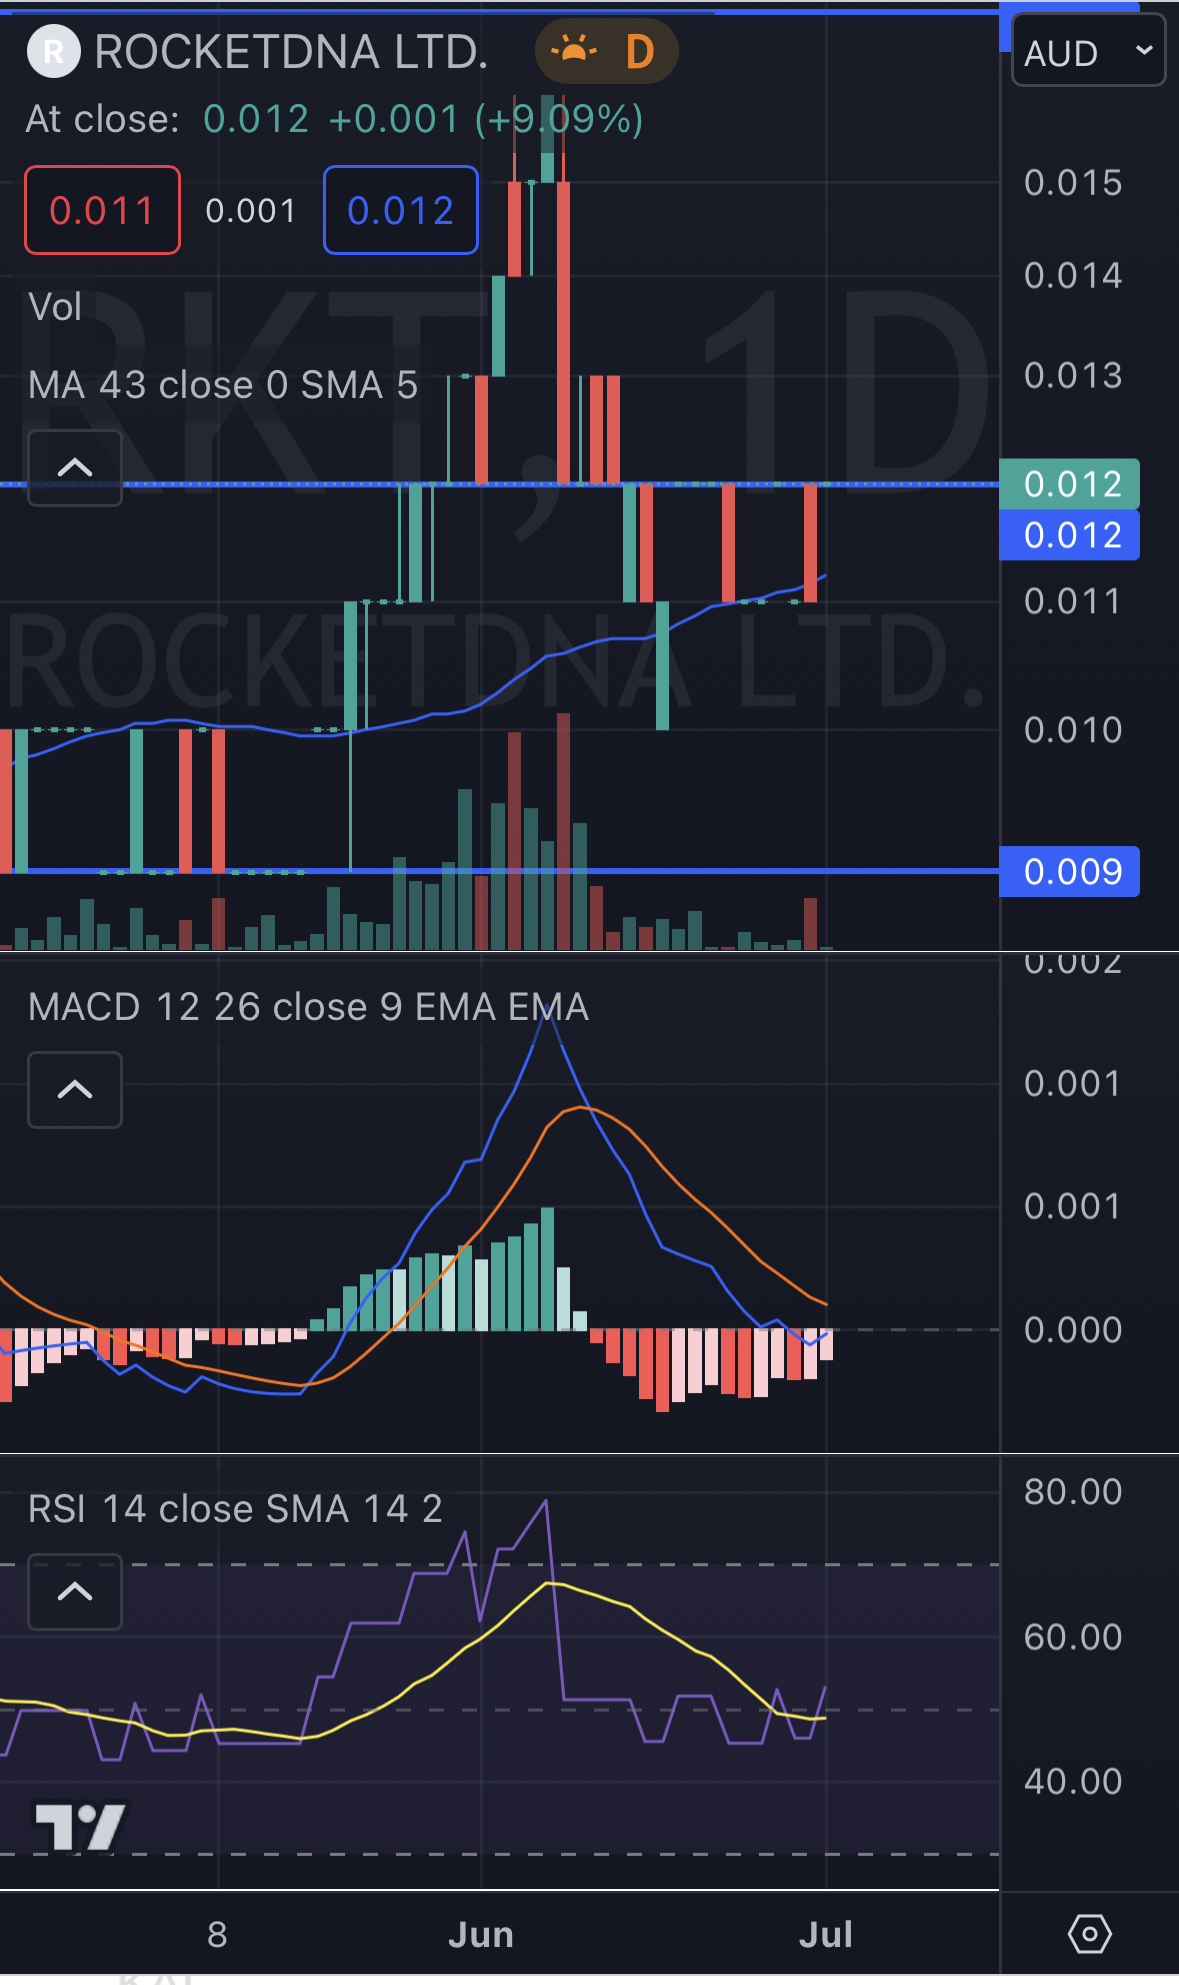The width and height of the screenshot is (1179, 1985).
Task: Tap the red 0.011 sell price button
Action: click(x=102, y=210)
